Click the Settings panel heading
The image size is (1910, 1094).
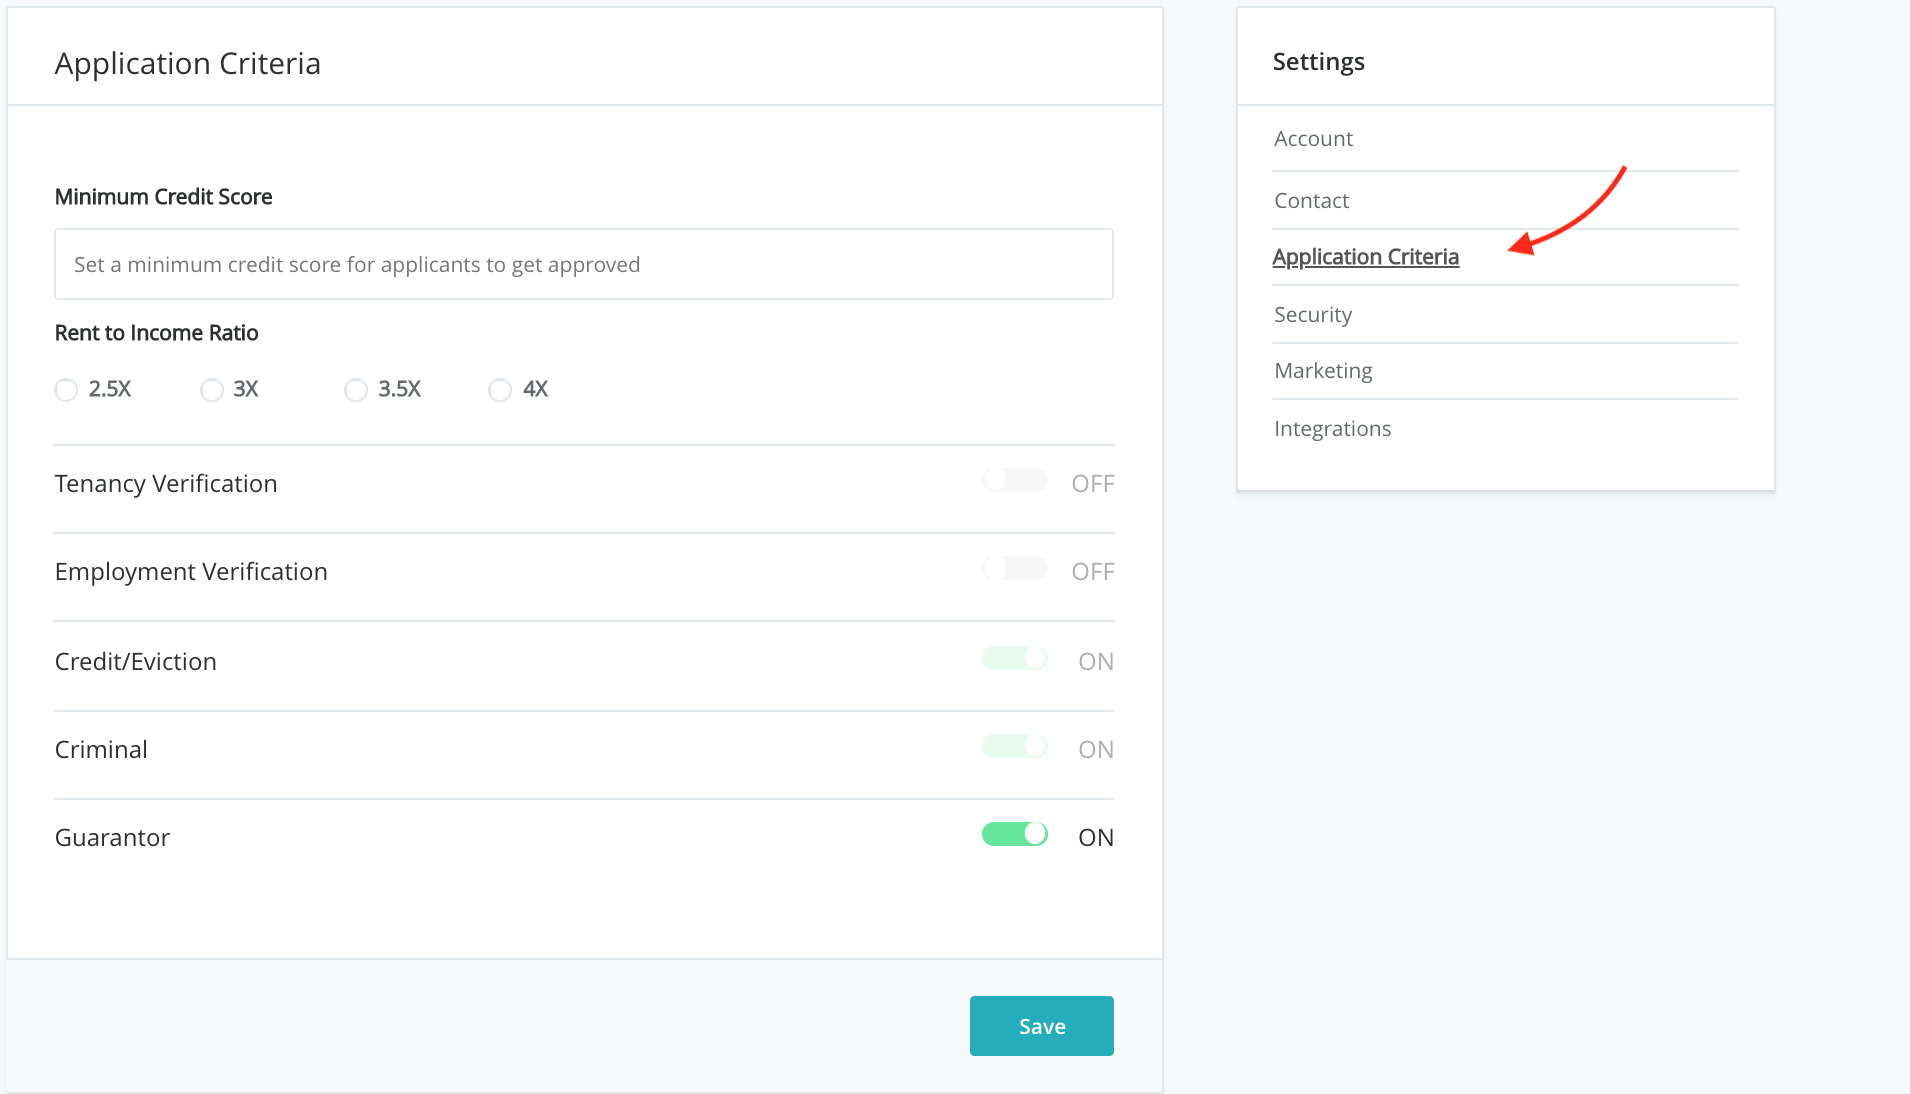1318,62
